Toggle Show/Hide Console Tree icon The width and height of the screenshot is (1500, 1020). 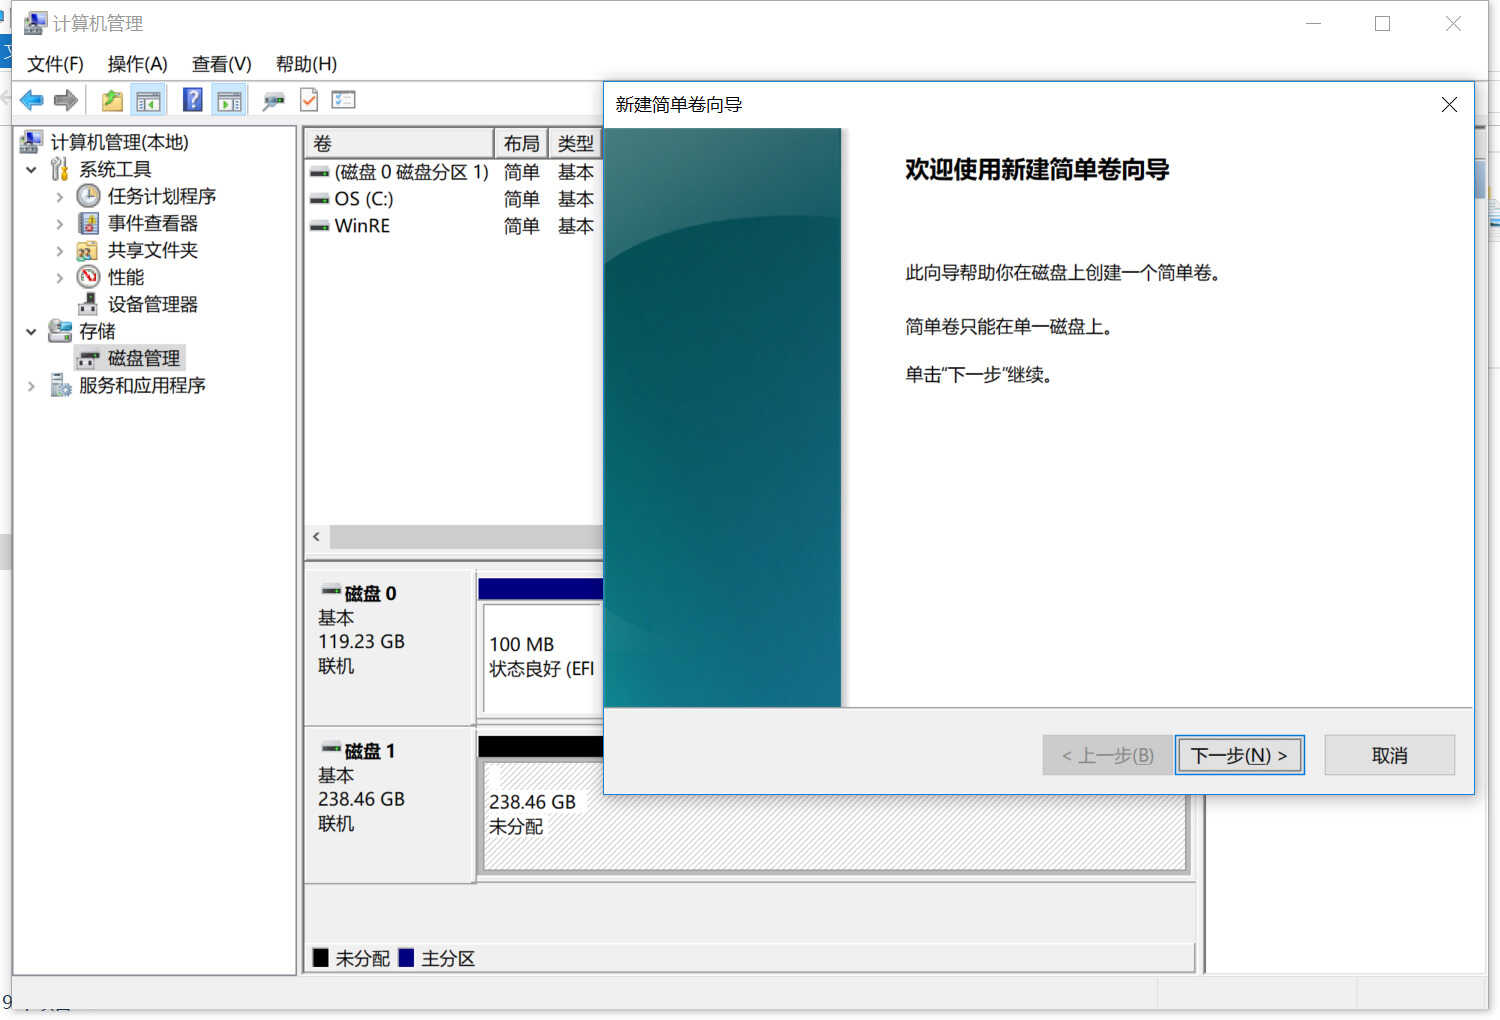148,100
